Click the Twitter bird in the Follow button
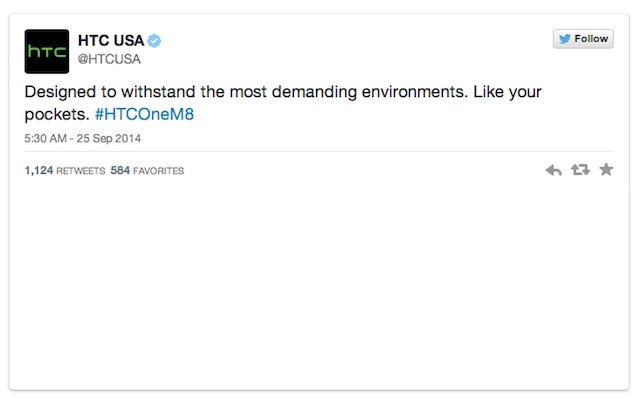640x401 pixels. point(565,39)
